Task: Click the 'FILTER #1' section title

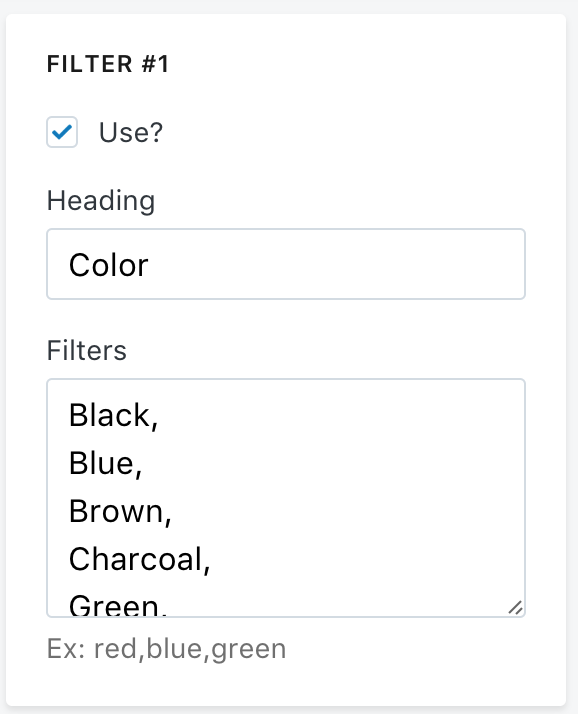Action: click(x=108, y=64)
